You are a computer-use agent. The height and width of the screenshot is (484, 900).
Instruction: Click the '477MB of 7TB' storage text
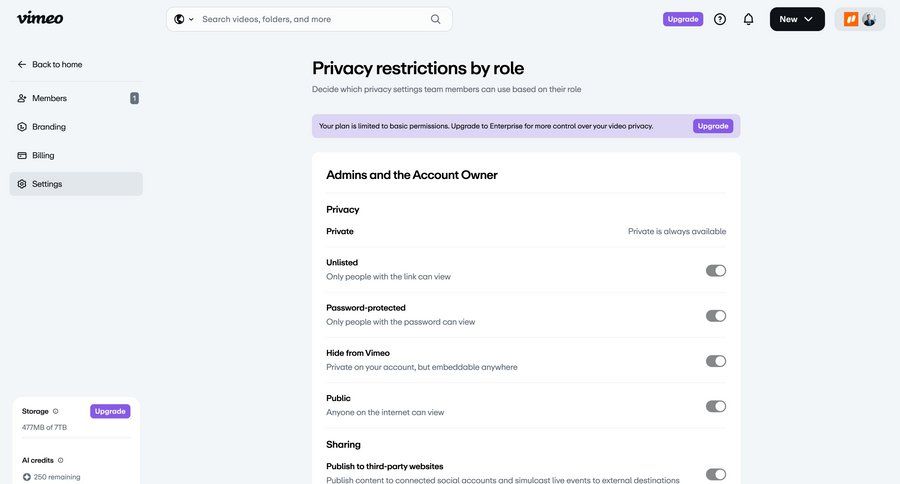pos(44,427)
